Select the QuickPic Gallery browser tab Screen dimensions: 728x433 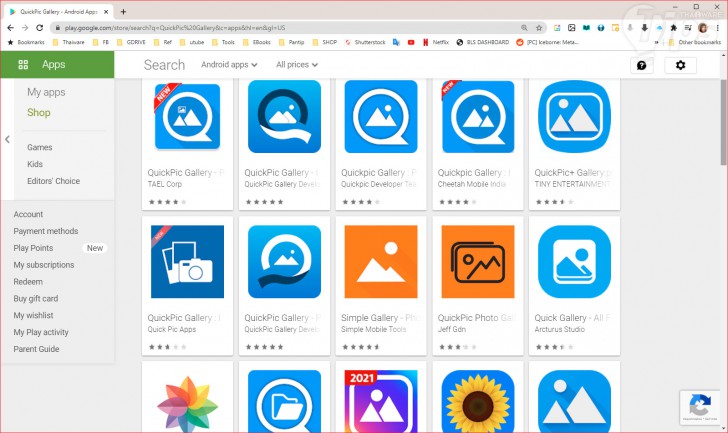tap(59, 12)
